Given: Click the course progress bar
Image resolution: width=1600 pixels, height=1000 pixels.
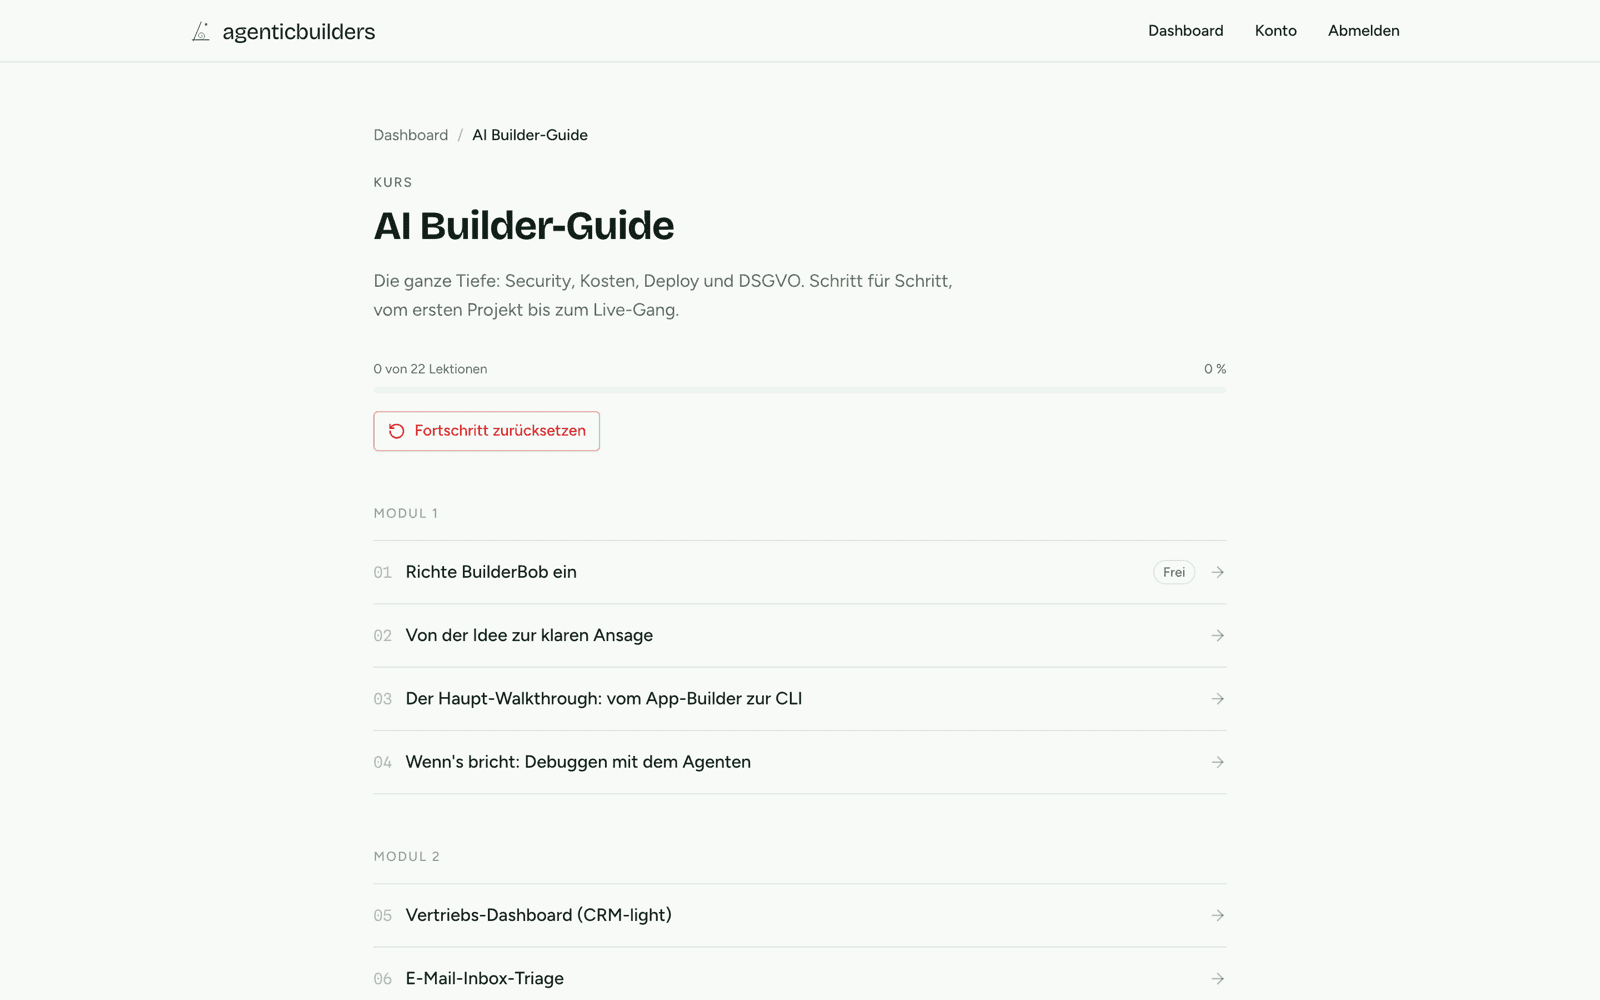Looking at the screenshot, I should tap(800, 390).
